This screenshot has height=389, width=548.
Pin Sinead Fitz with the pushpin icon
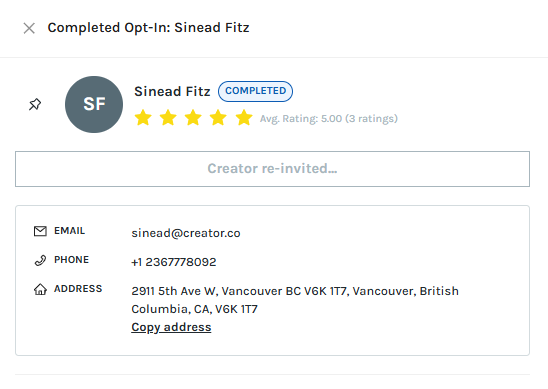tap(35, 104)
